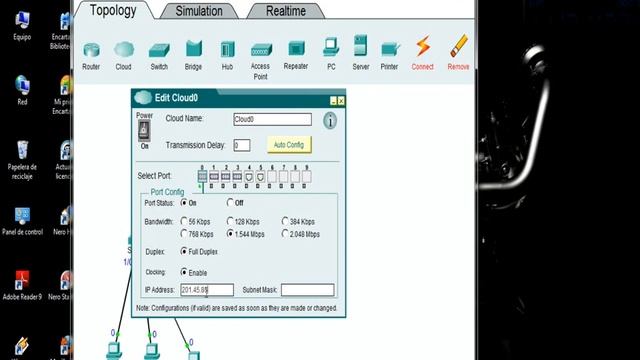Select the Access Point device tool
This screenshot has width=640, height=360.
point(260,61)
